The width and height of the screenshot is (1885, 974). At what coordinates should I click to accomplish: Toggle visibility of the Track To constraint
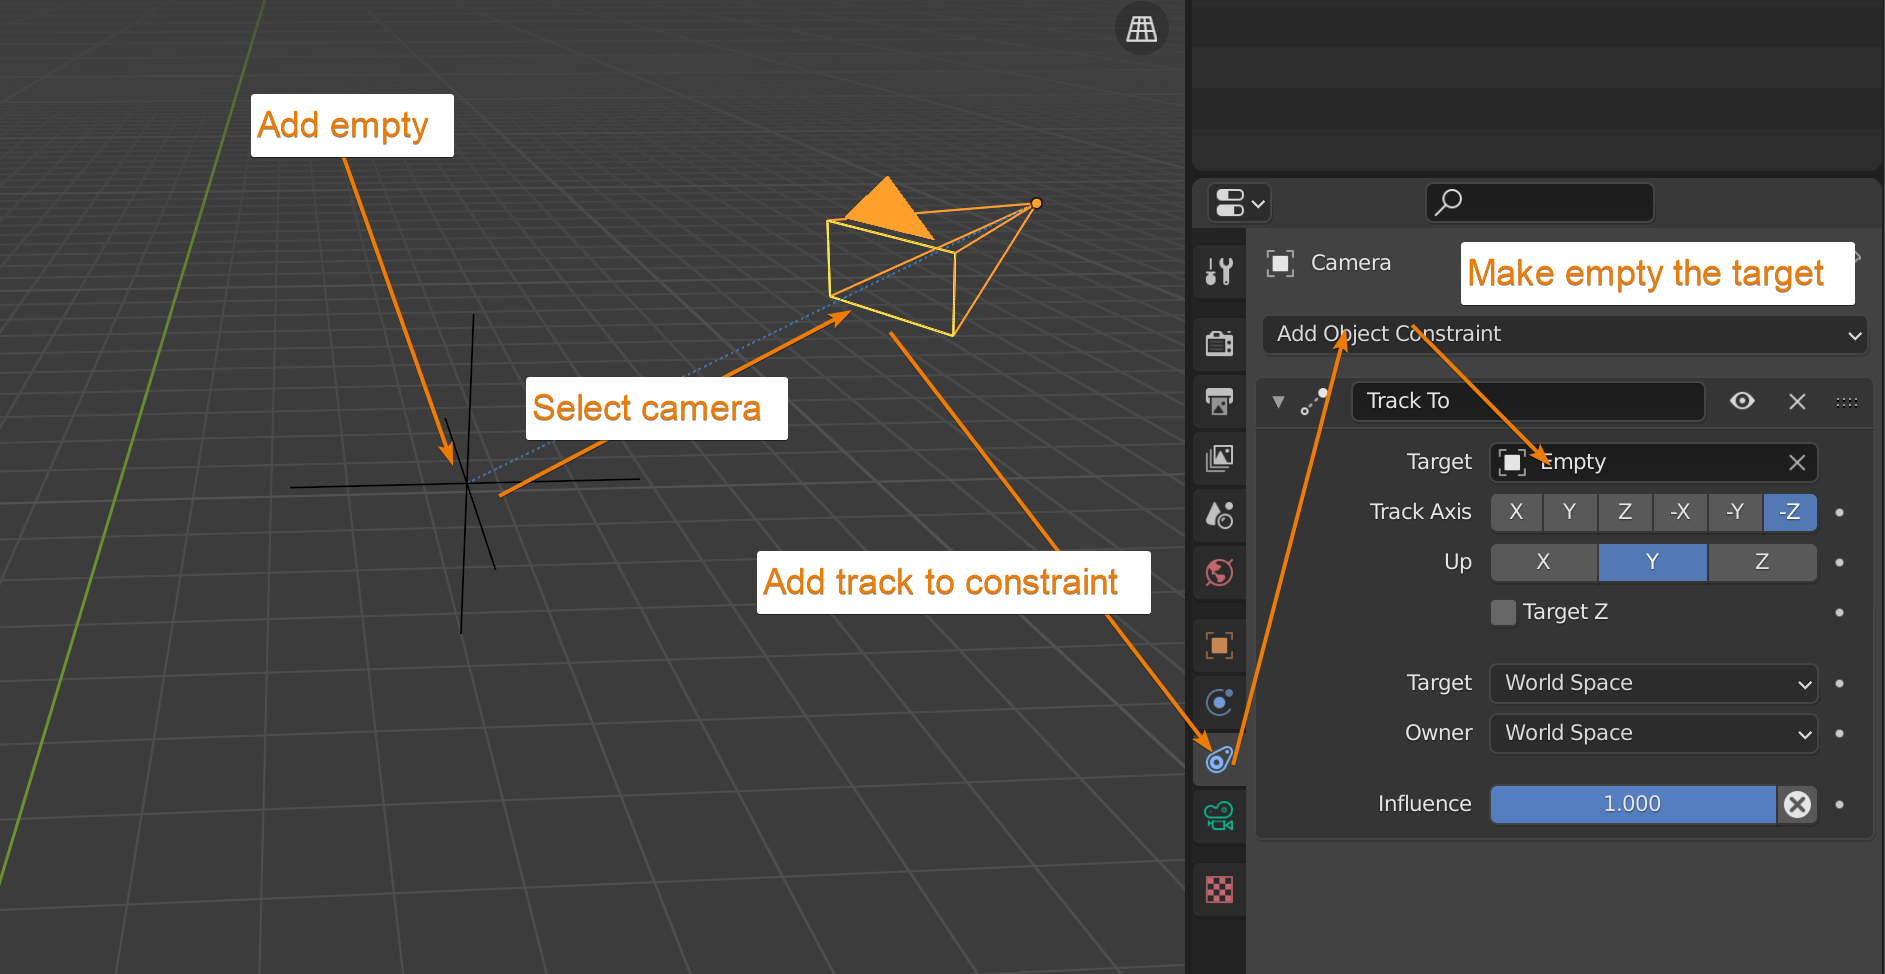1742,401
